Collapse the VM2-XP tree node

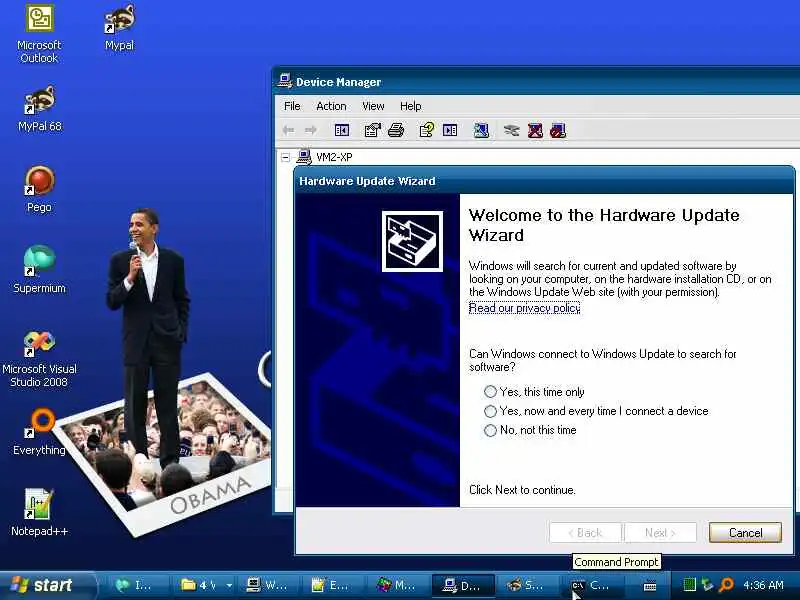pos(286,157)
